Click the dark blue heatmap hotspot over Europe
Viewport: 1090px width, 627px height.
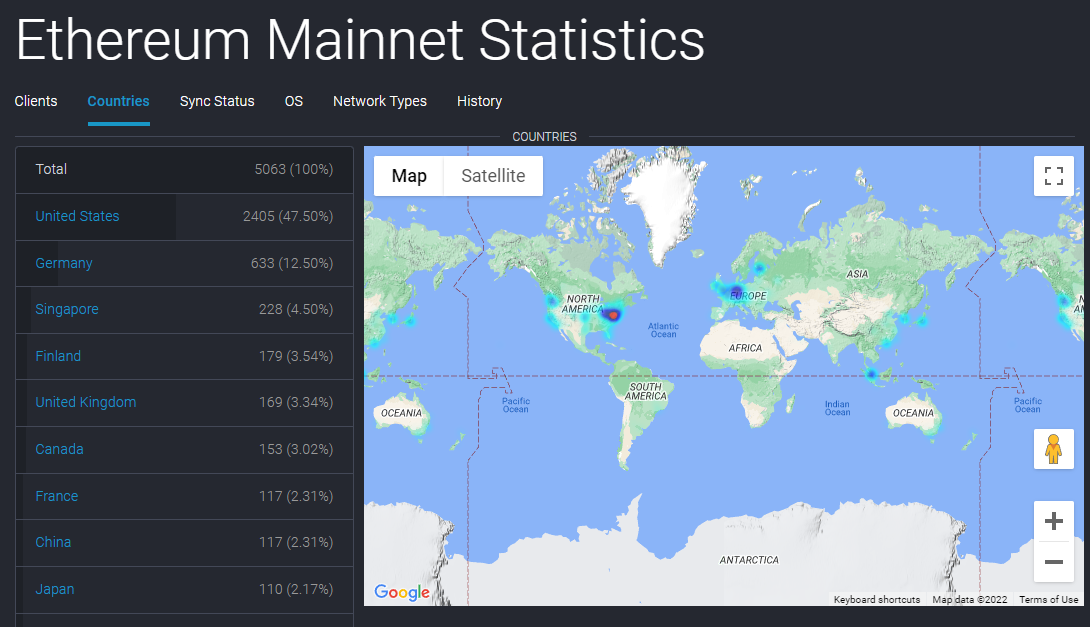(x=735, y=291)
